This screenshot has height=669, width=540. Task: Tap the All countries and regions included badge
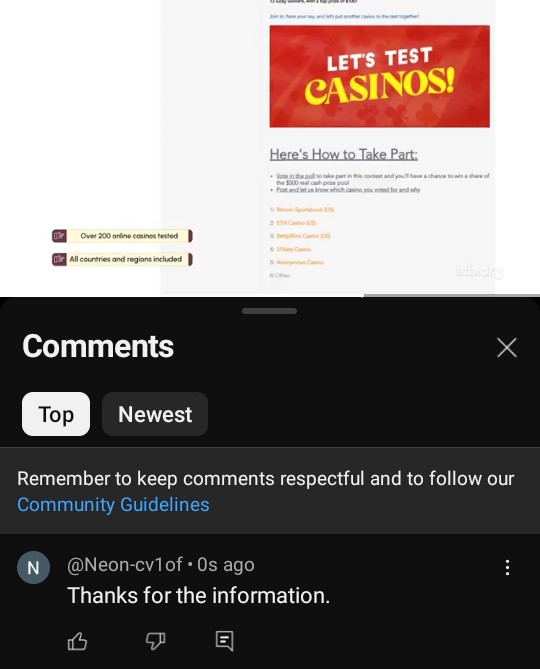tap(122, 259)
